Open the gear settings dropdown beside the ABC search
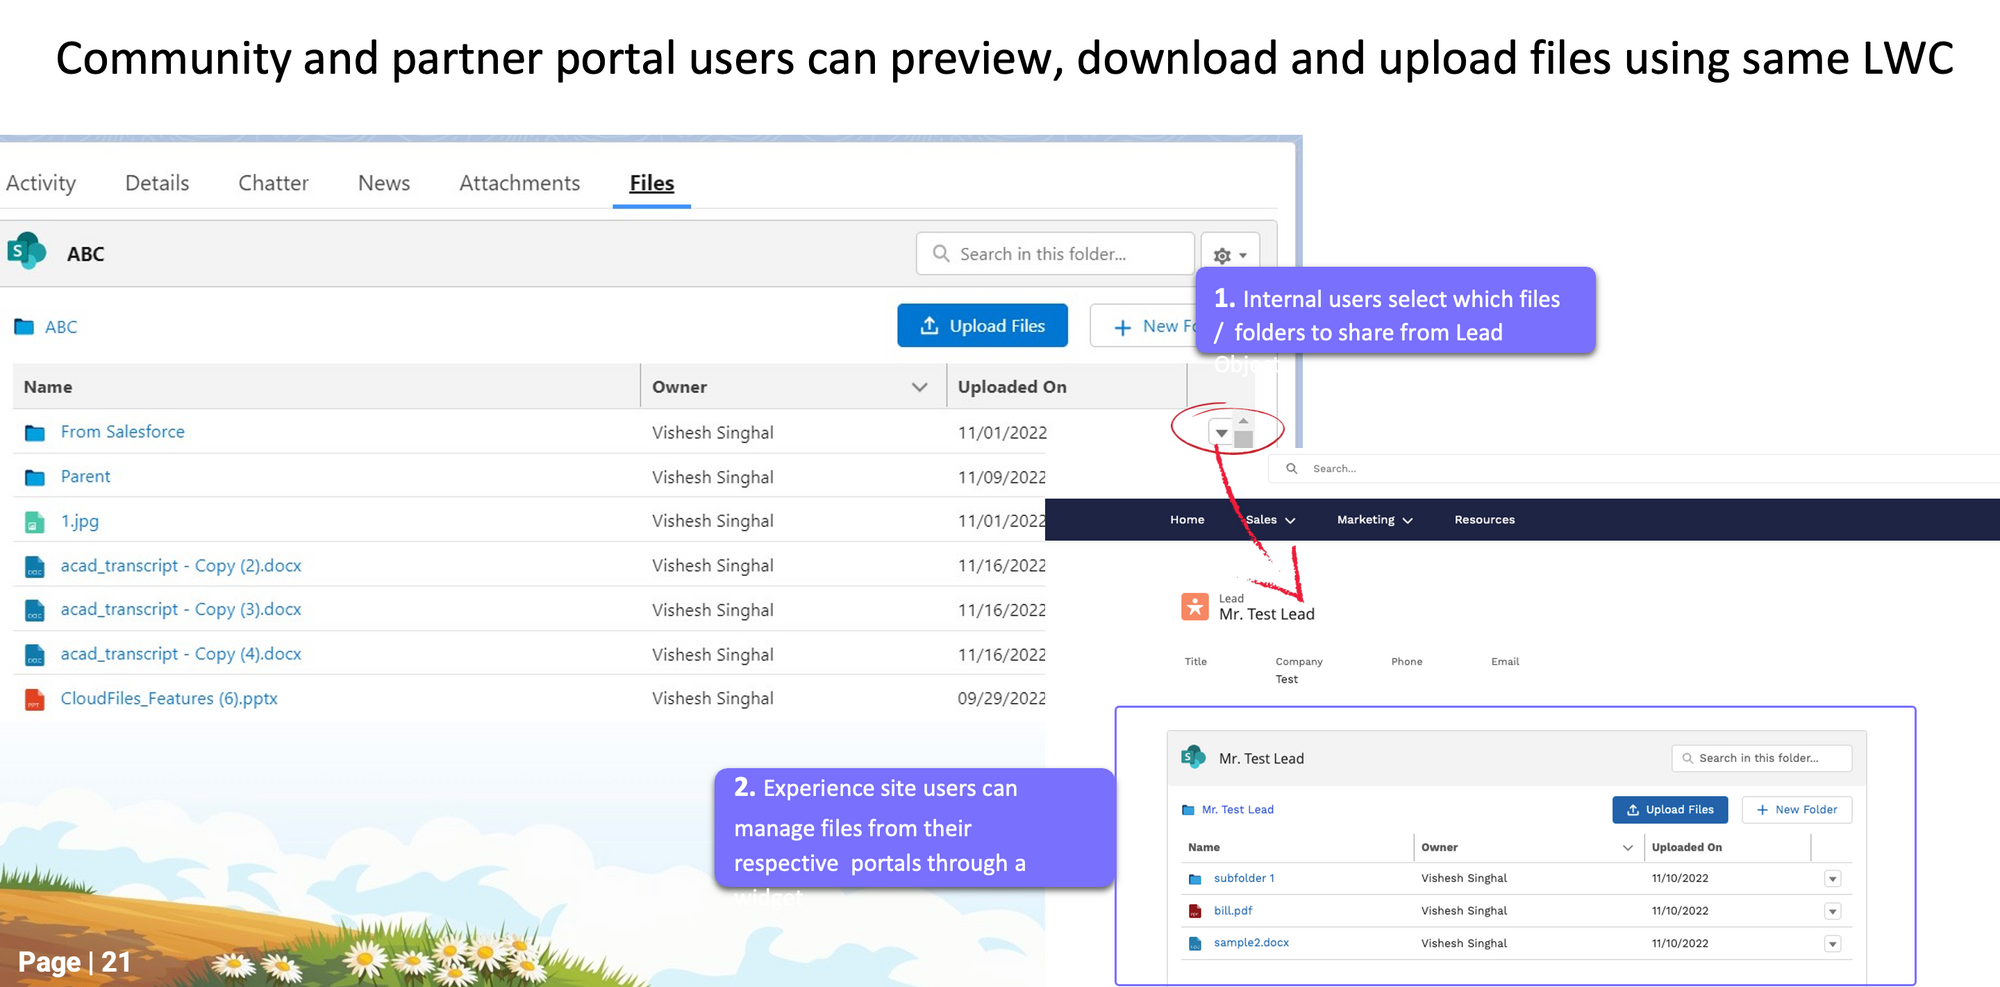Image resolution: width=2000 pixels, height=987 pixels. [1230, 255]
